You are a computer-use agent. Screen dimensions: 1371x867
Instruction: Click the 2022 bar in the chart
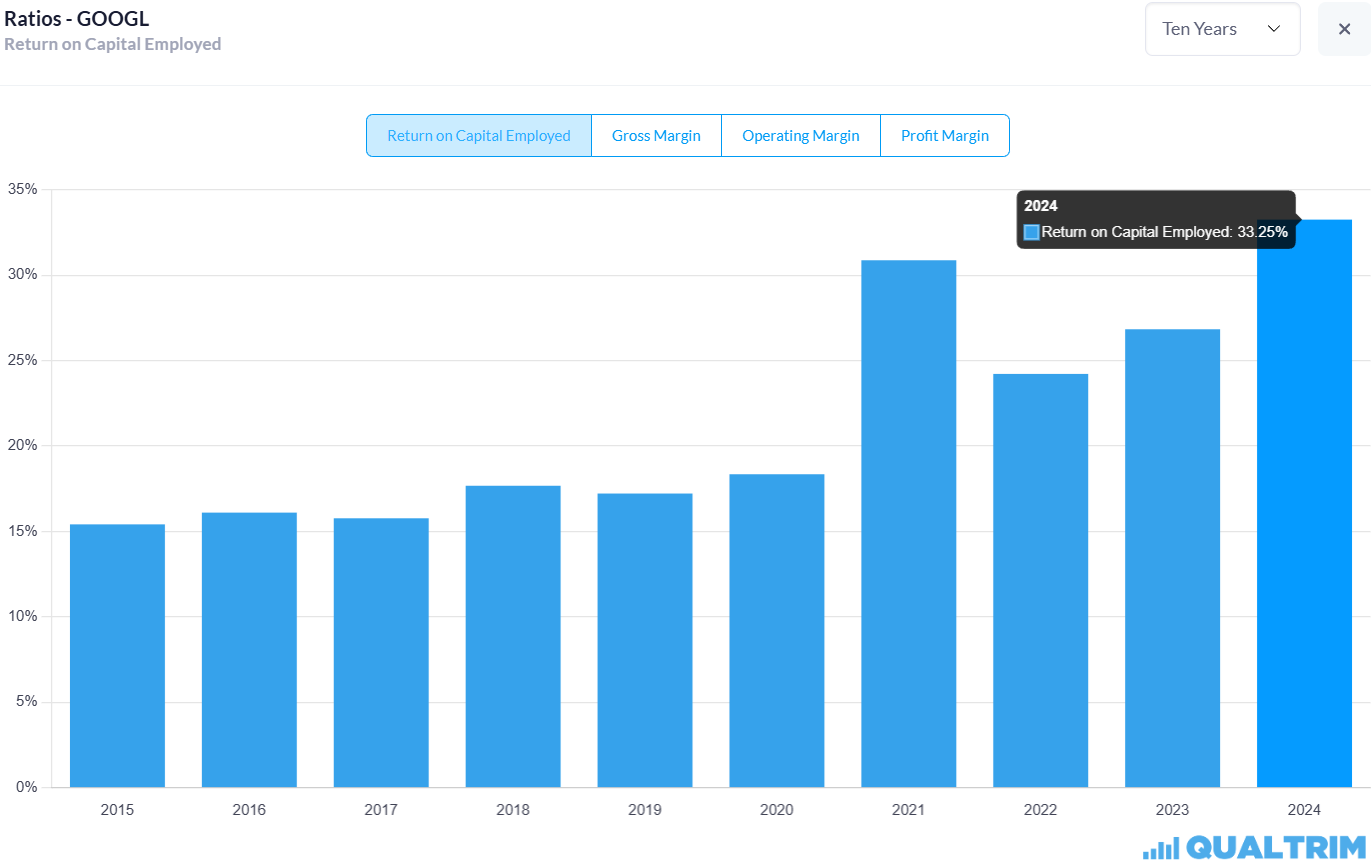coord(1041,580)
